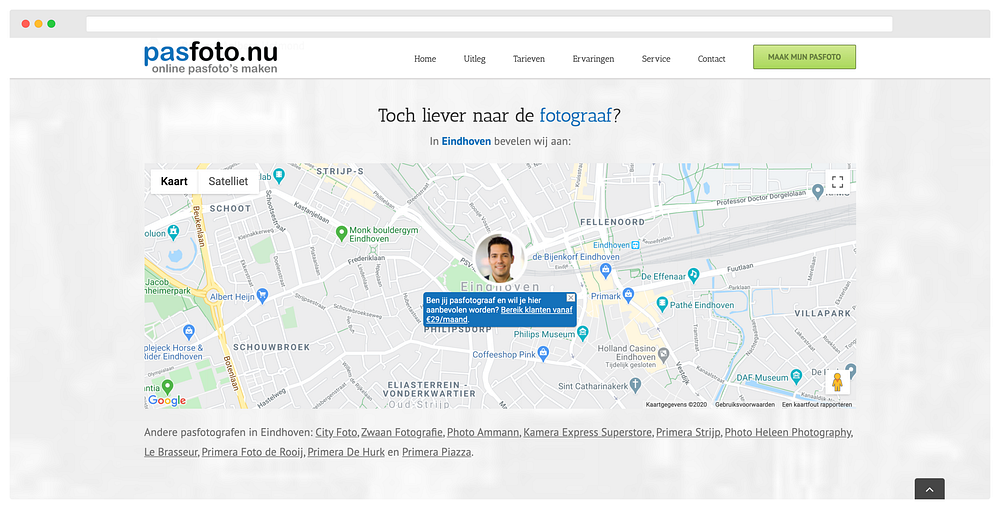Click the Eindhoven train station marker
The height and width of the screenshot is (509, 1000).
pos(635,245)
